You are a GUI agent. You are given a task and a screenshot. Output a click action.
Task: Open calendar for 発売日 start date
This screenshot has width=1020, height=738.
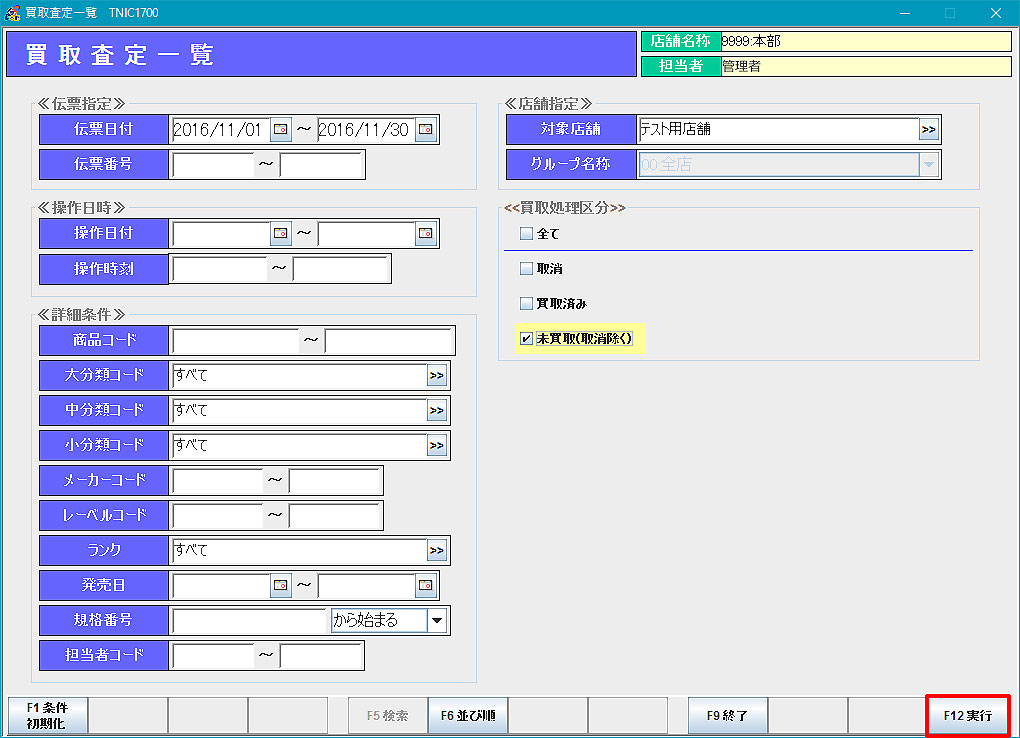tap(281, 585)
